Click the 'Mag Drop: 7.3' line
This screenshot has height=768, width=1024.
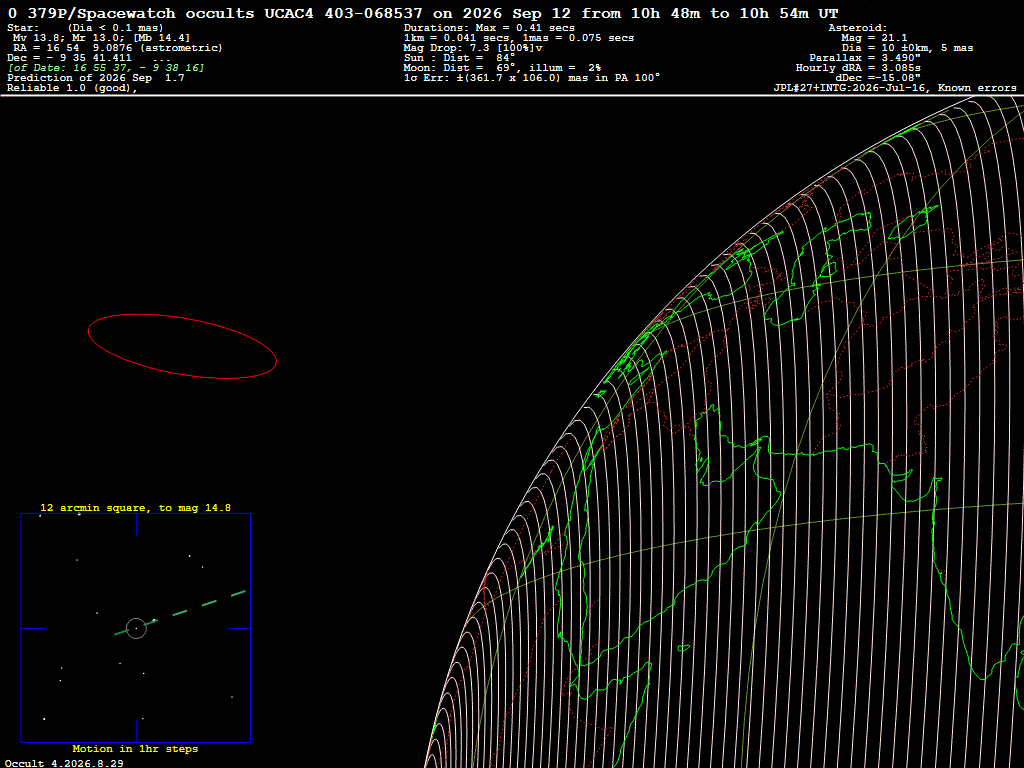473,48
